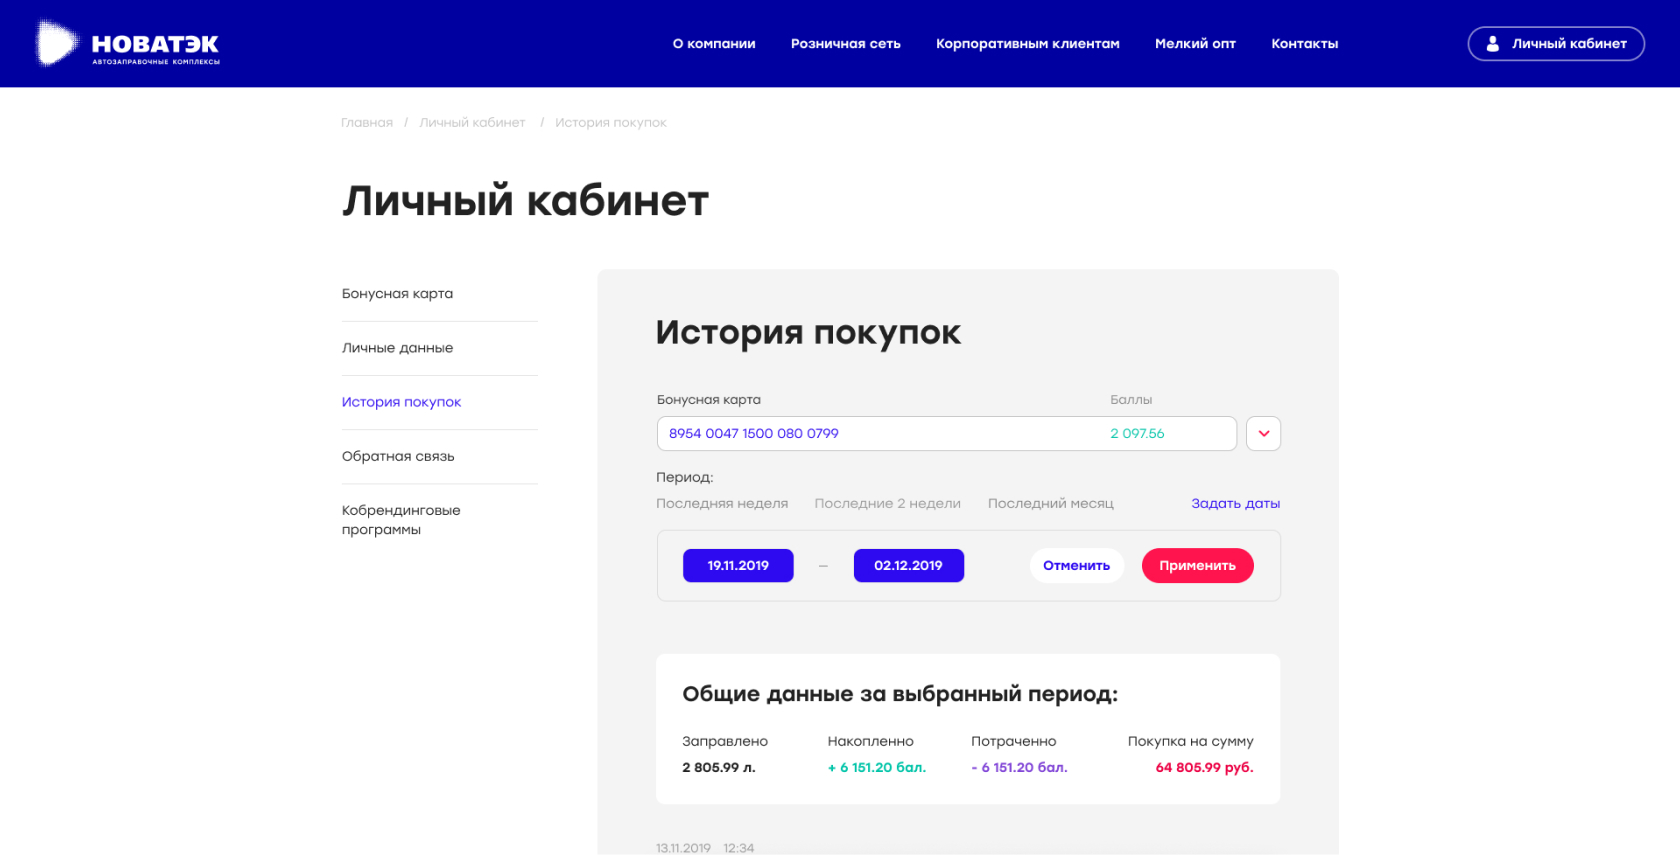Select 'Мелкий опт' in the top menu

pos(1195,44)
